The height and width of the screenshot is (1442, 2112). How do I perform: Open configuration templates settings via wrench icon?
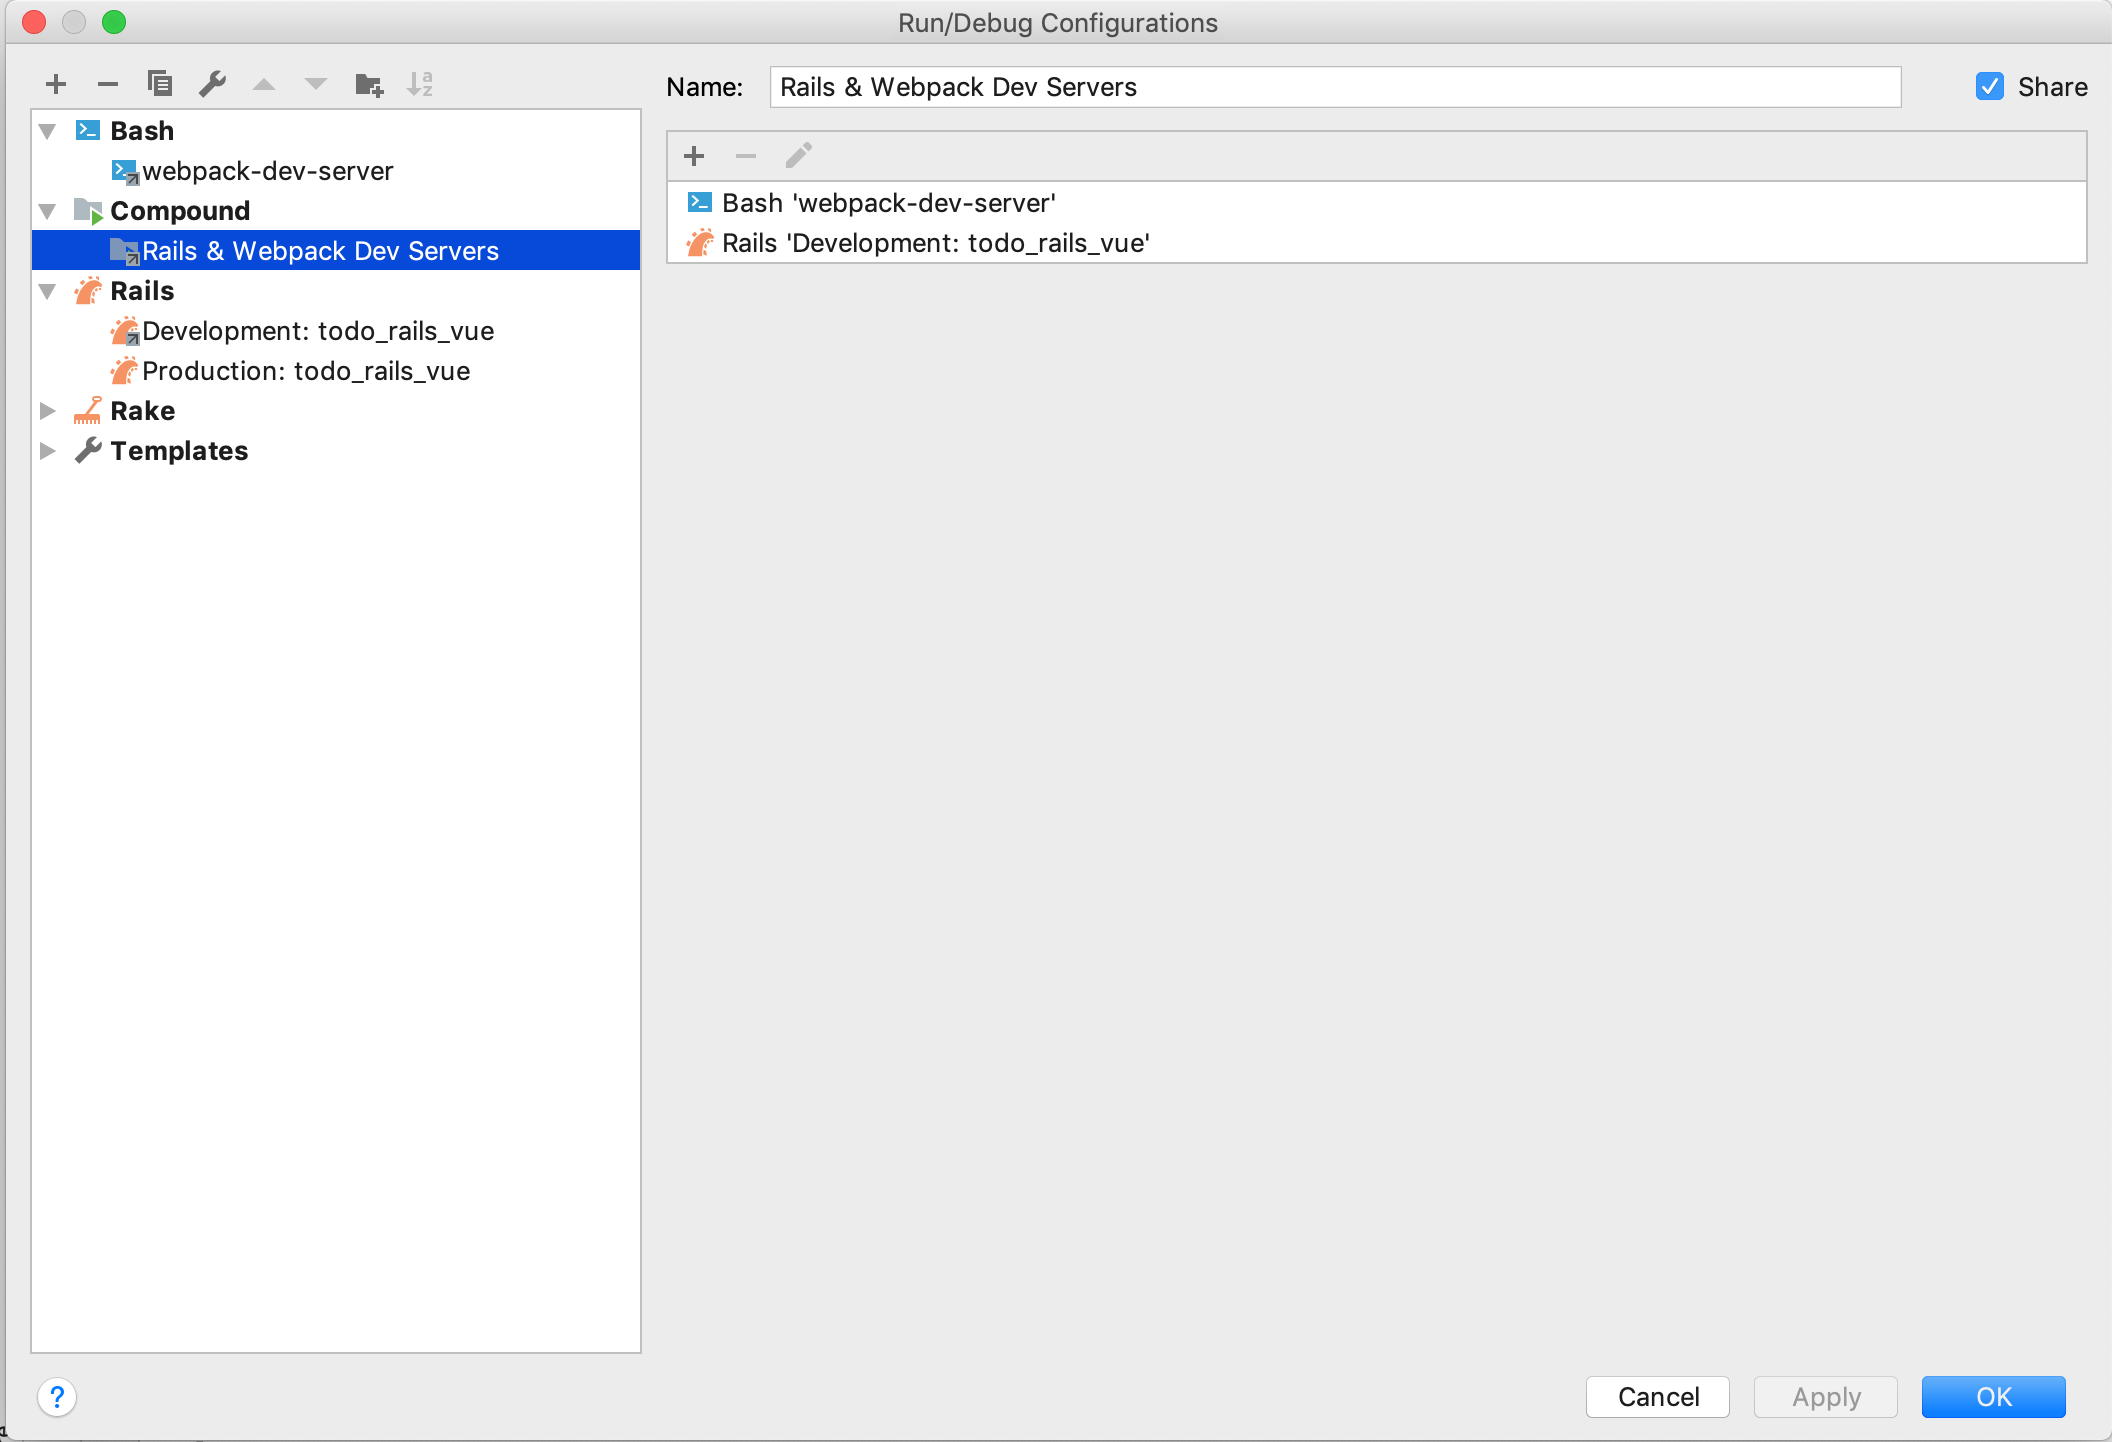212,84
